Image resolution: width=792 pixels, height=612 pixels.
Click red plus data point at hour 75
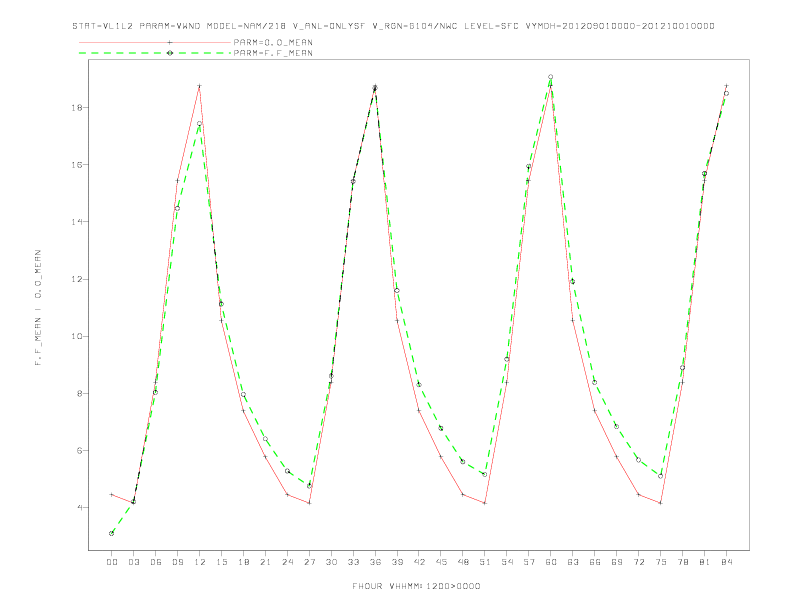[x=661, y=503]
